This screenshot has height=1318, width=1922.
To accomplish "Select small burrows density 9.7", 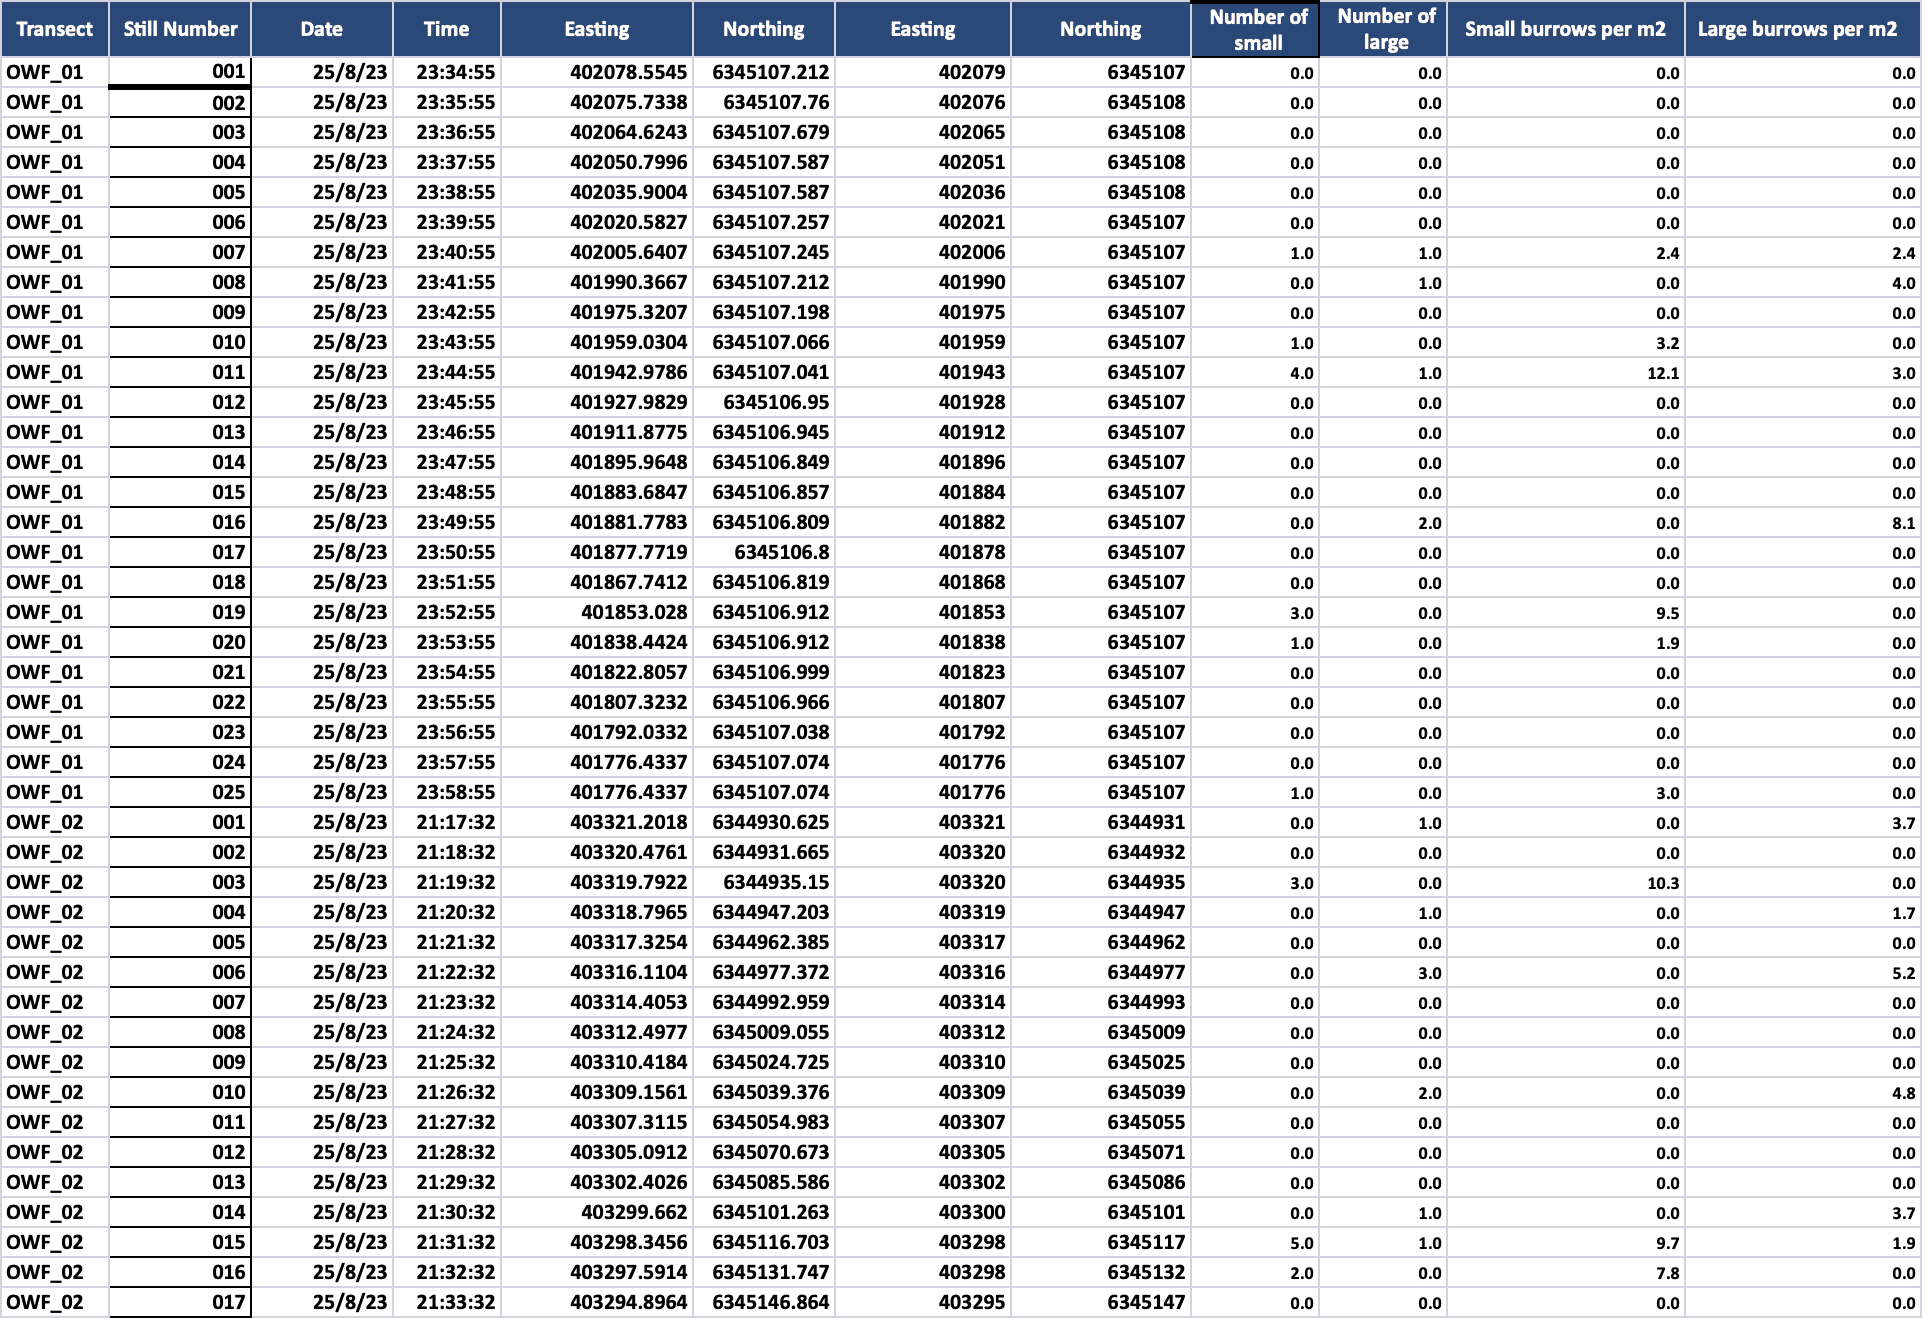I will [1565, 1242].
